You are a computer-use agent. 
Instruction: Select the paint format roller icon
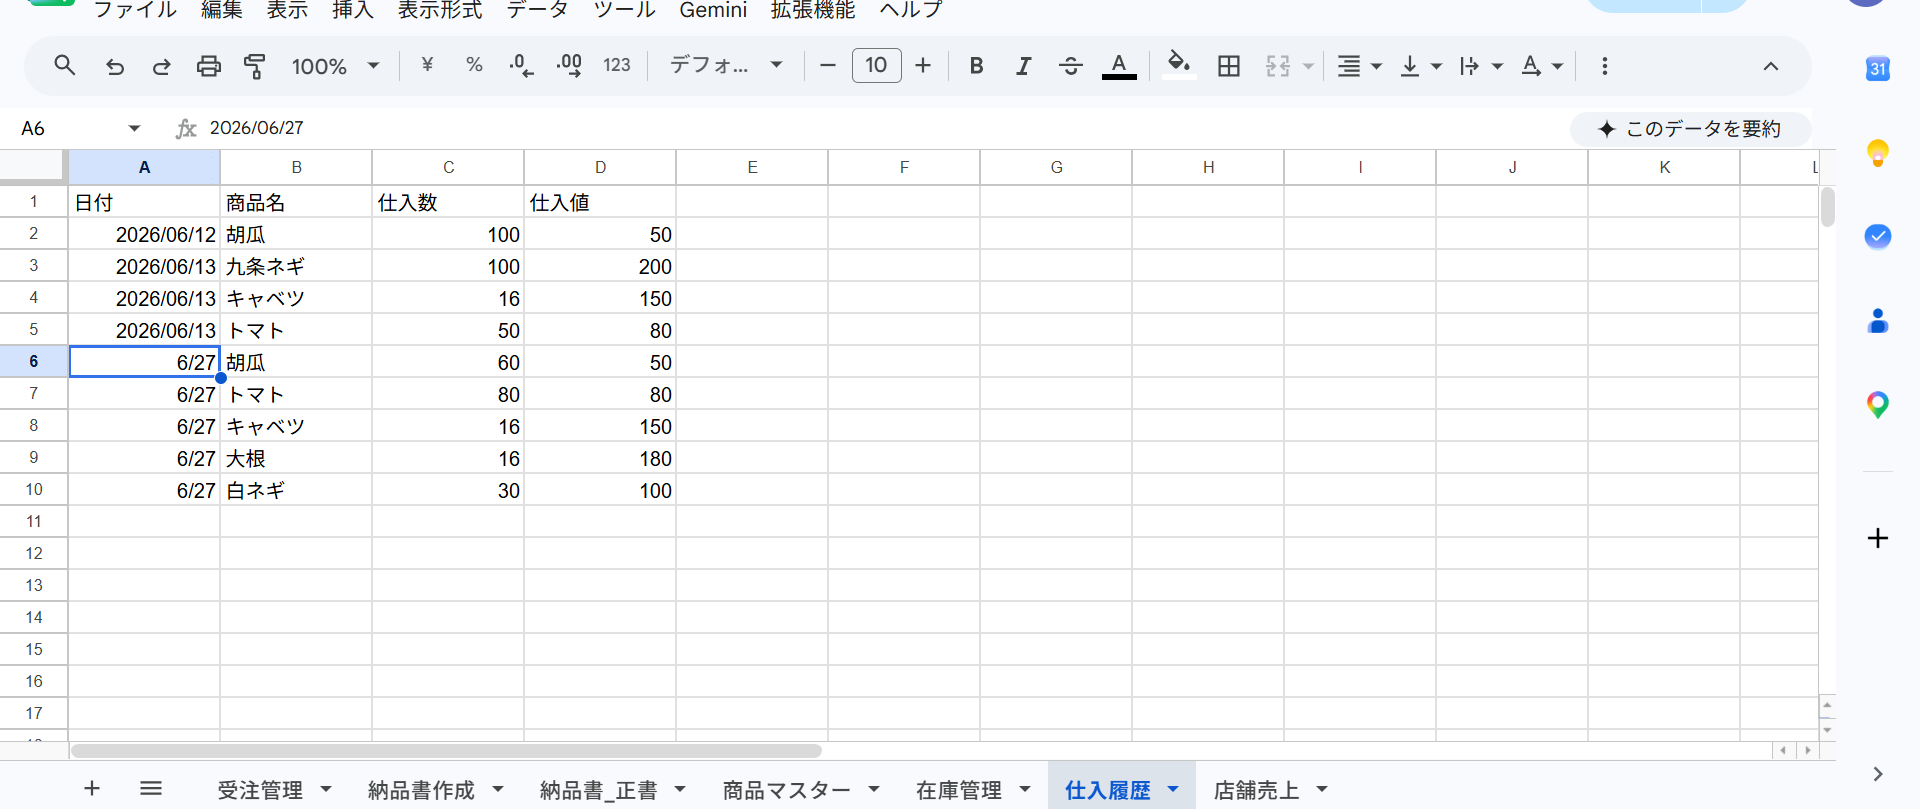click(x=255, y=66)
